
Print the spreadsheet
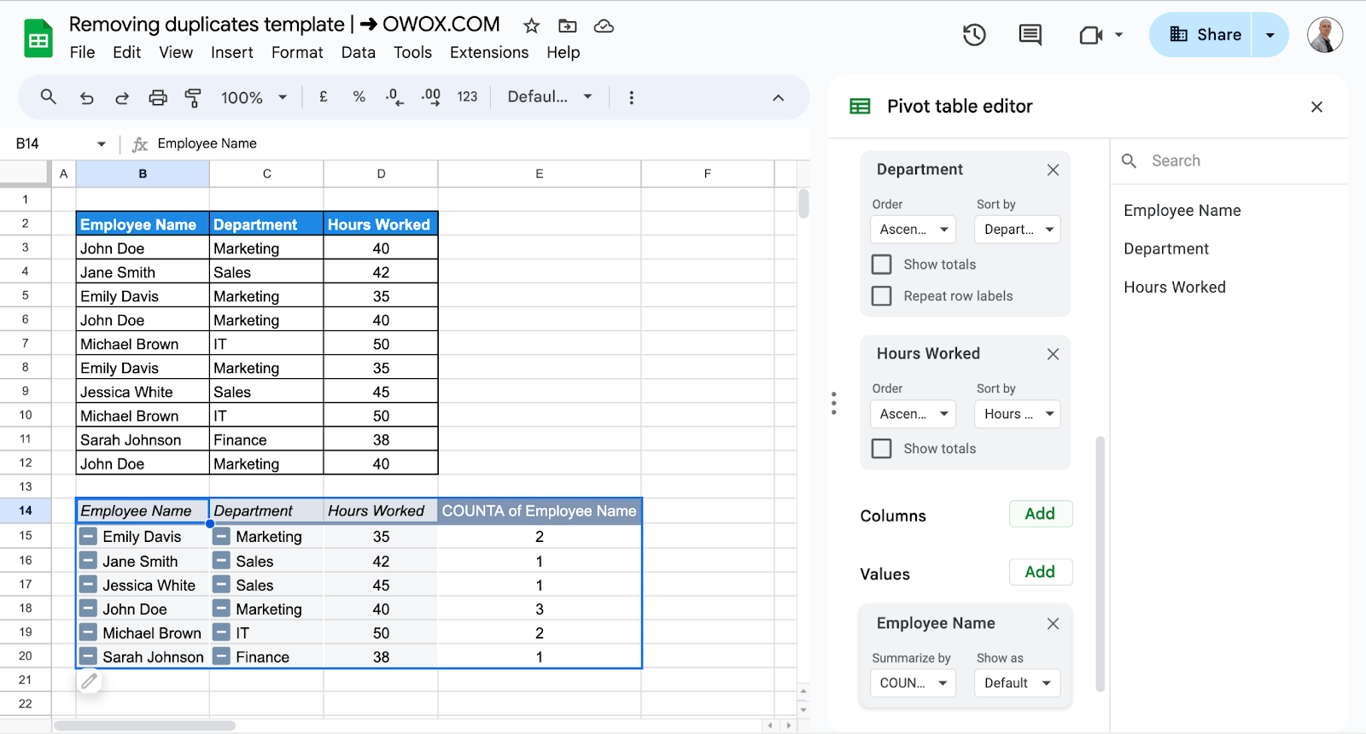point(158,97)
